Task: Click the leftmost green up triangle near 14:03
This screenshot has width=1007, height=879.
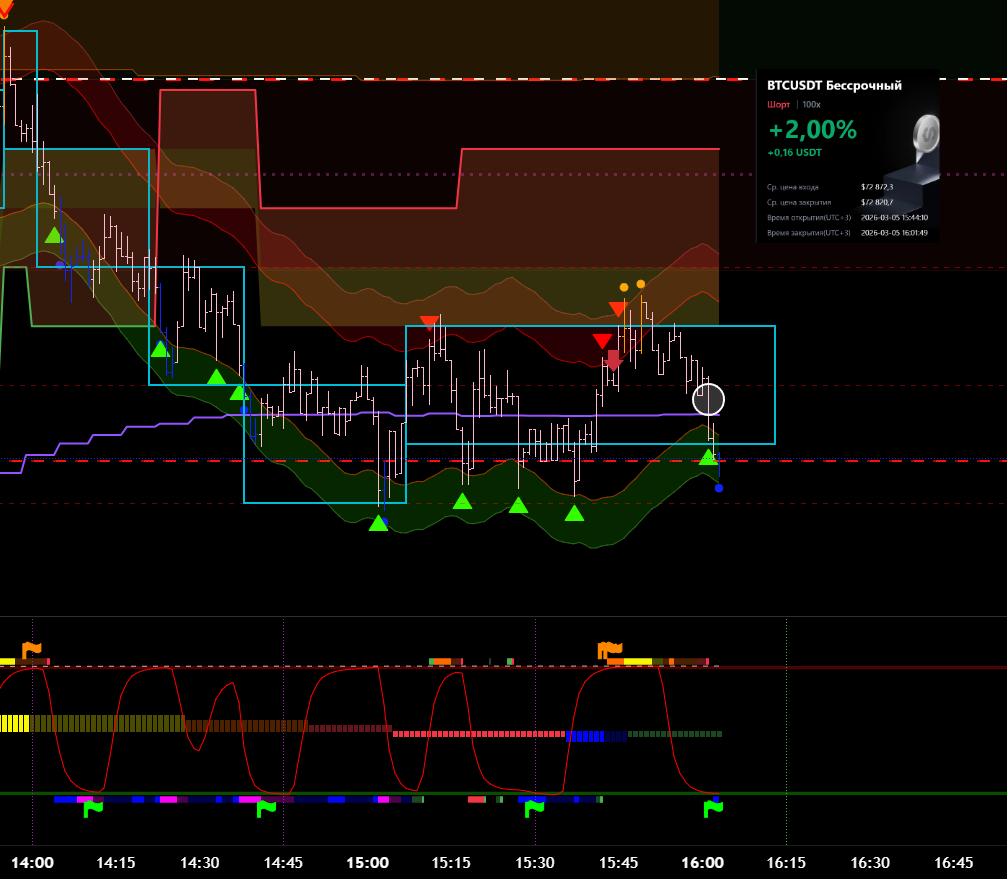Action: (x=54, y=235)
